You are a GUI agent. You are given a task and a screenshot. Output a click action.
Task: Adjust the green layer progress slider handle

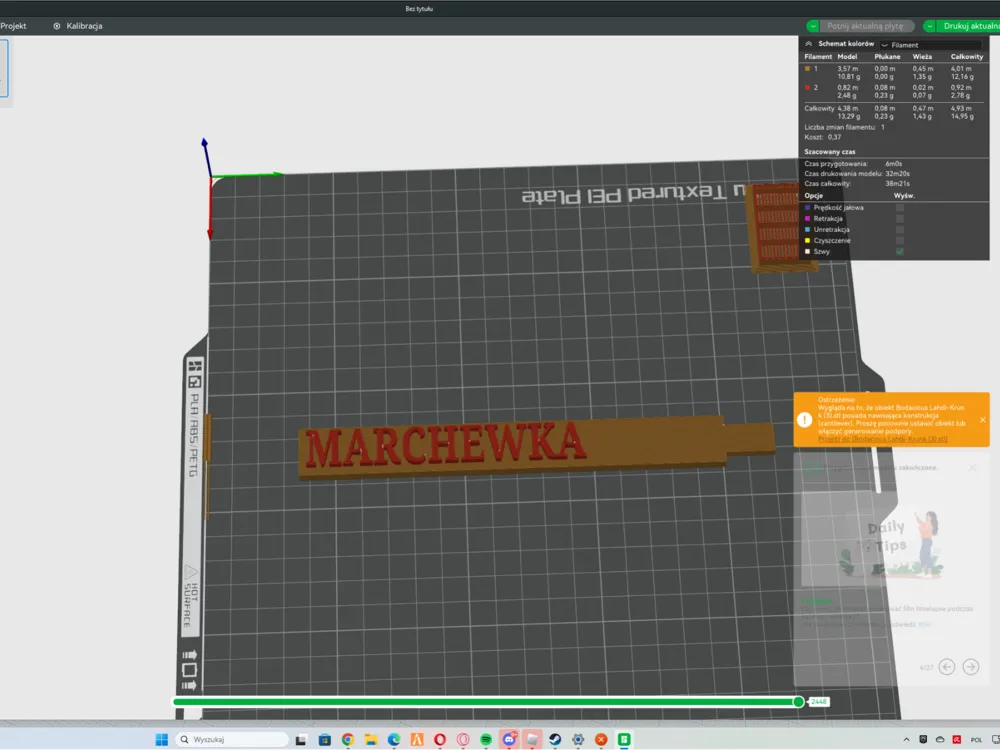pyautogui.click(x=798, y=702)
